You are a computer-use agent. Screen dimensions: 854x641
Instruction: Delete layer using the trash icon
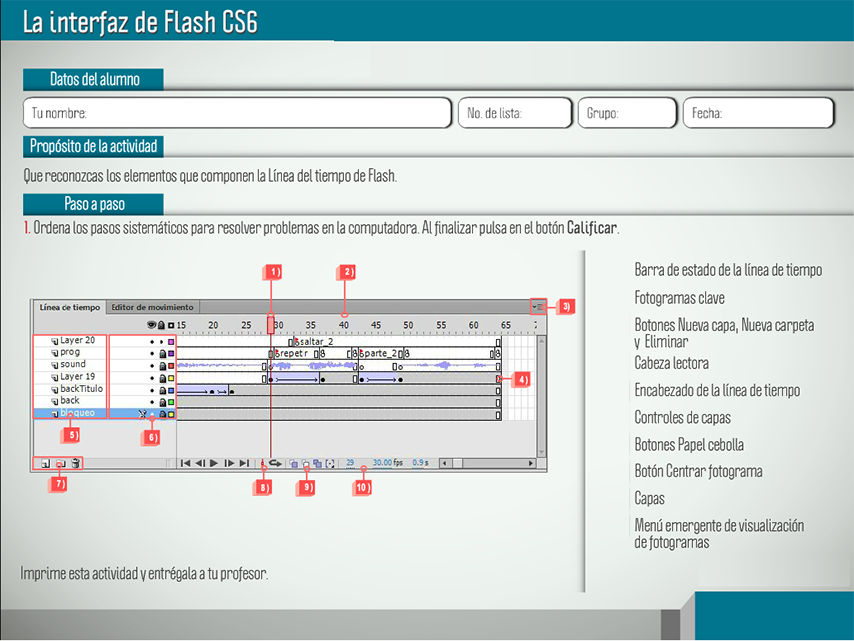(x=75, y=464)
